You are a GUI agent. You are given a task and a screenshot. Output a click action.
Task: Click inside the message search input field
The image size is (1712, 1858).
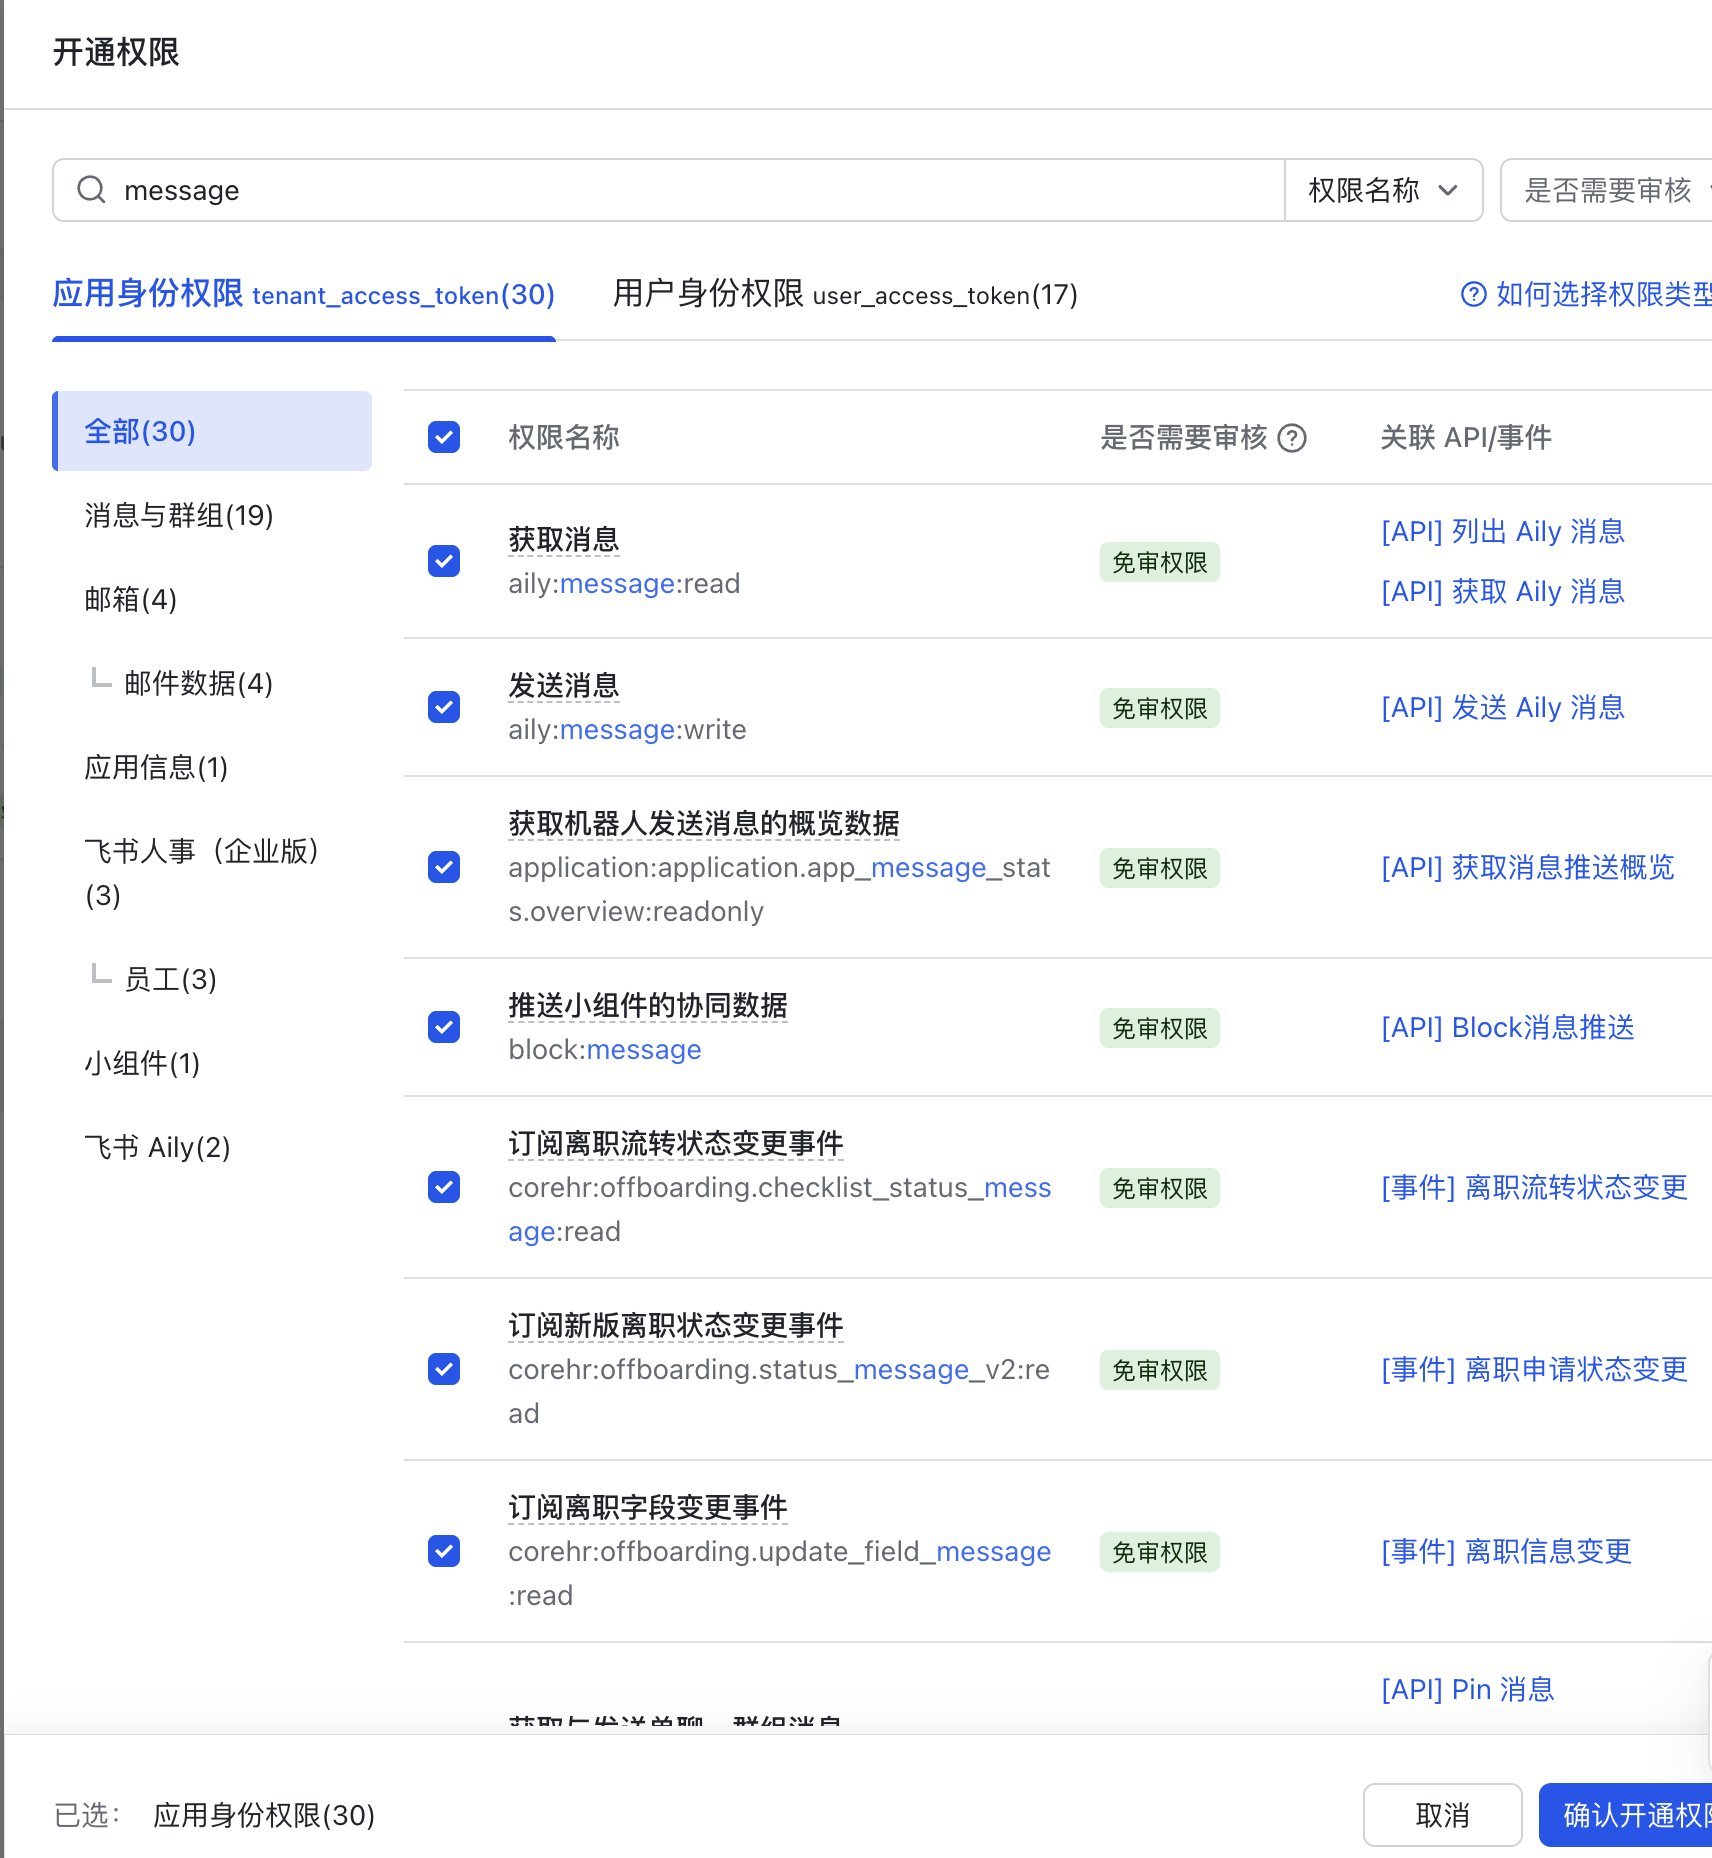pos(600,190)
